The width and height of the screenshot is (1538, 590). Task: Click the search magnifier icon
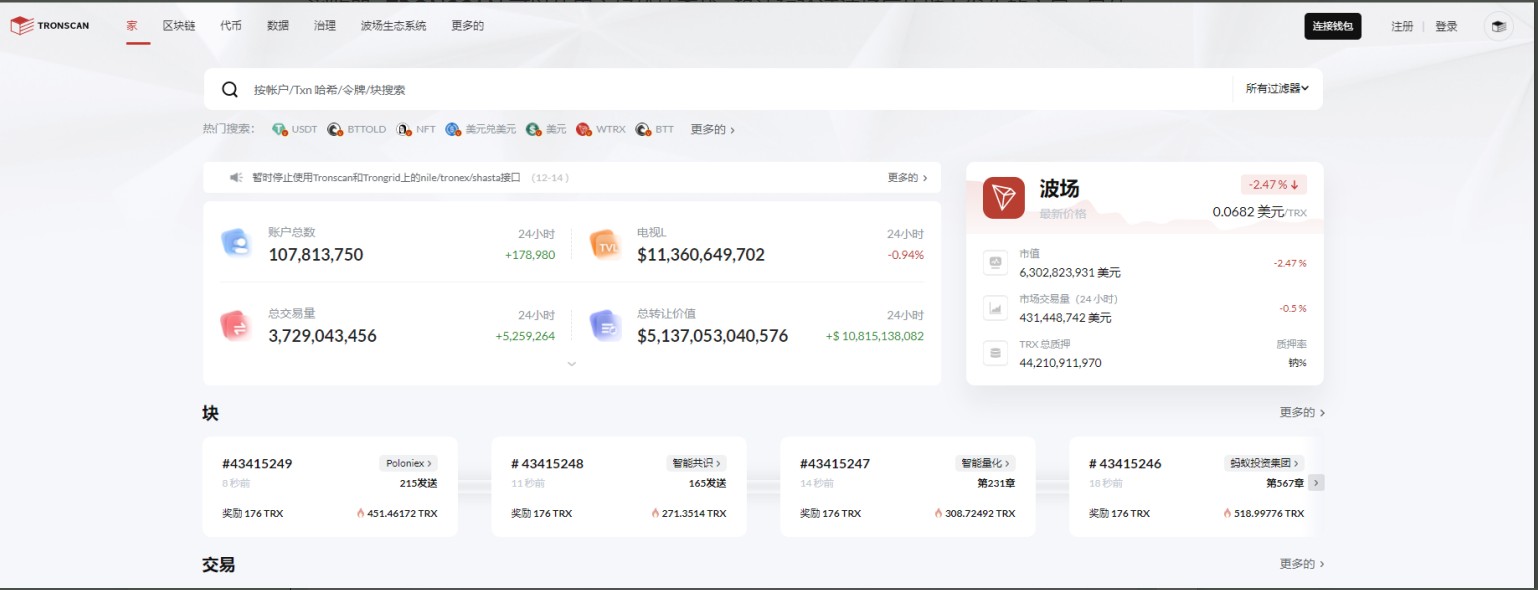tap(230, 90)
